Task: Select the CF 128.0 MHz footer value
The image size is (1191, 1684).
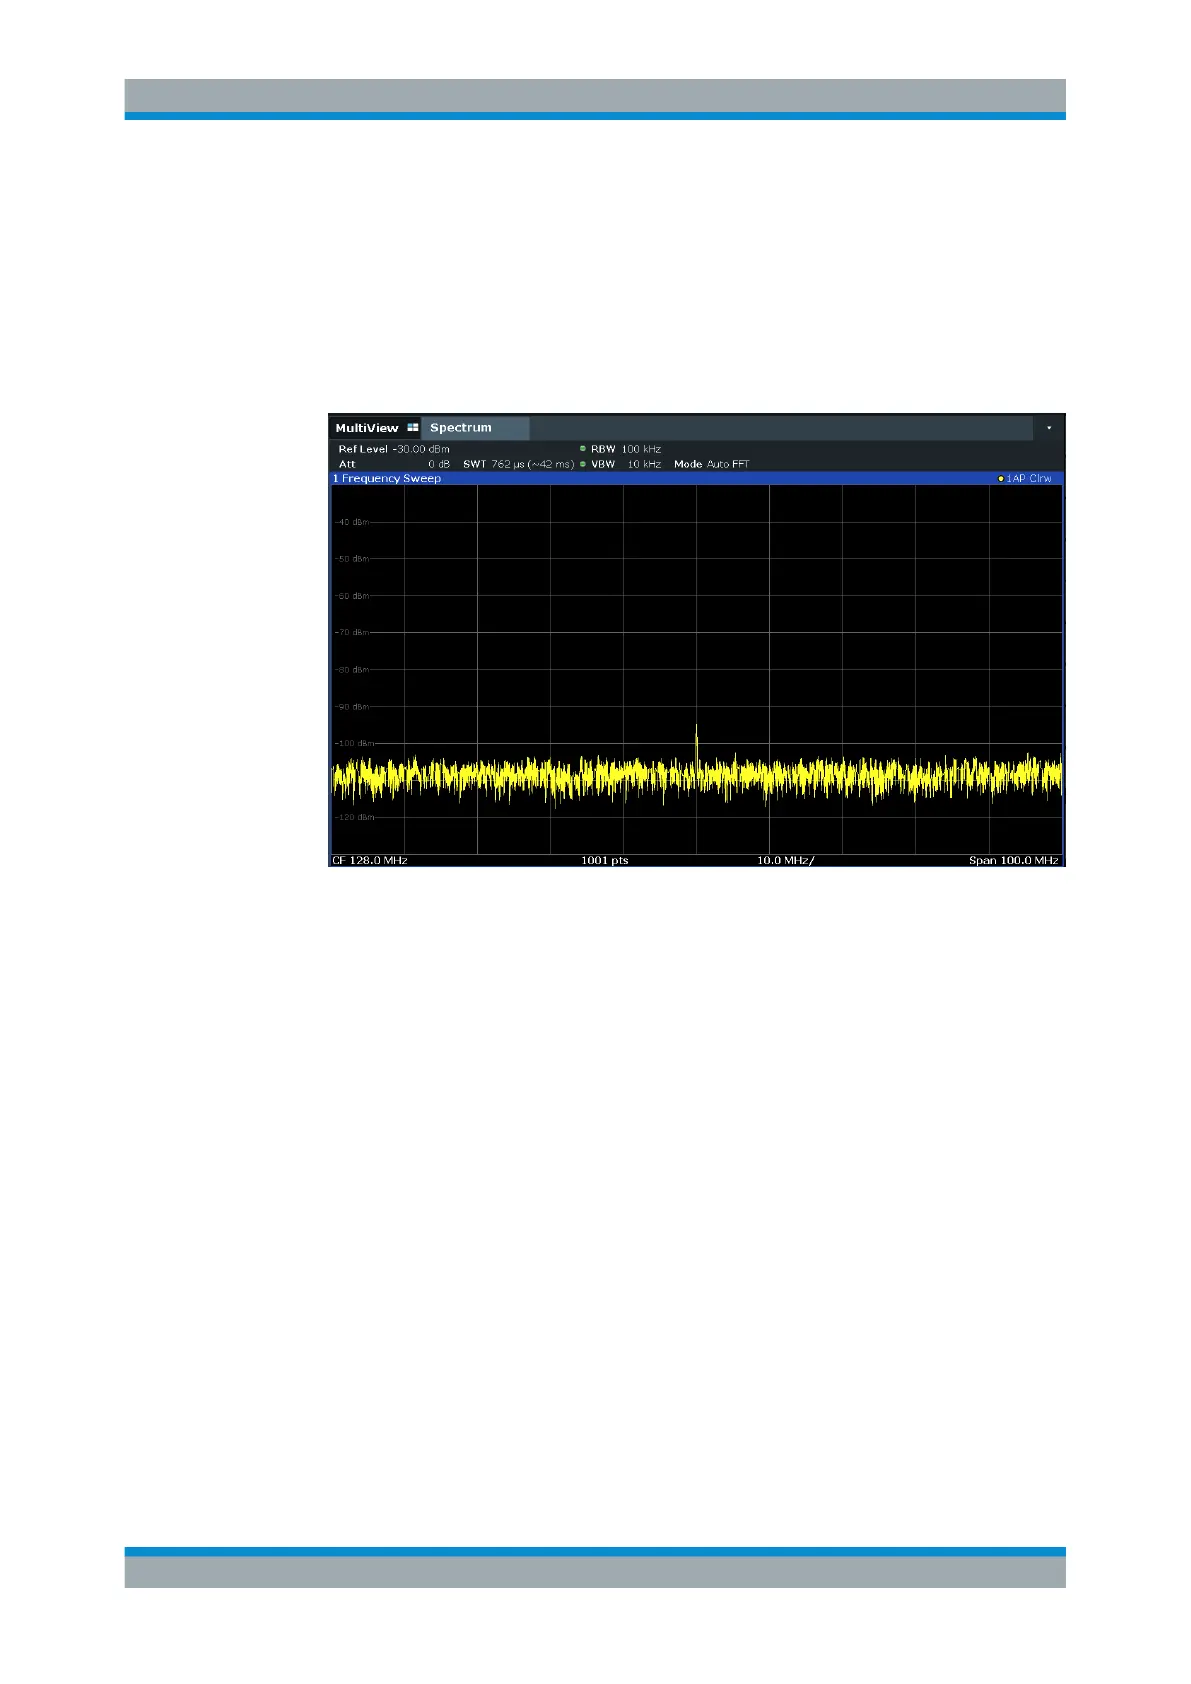Action: [370, 860]
